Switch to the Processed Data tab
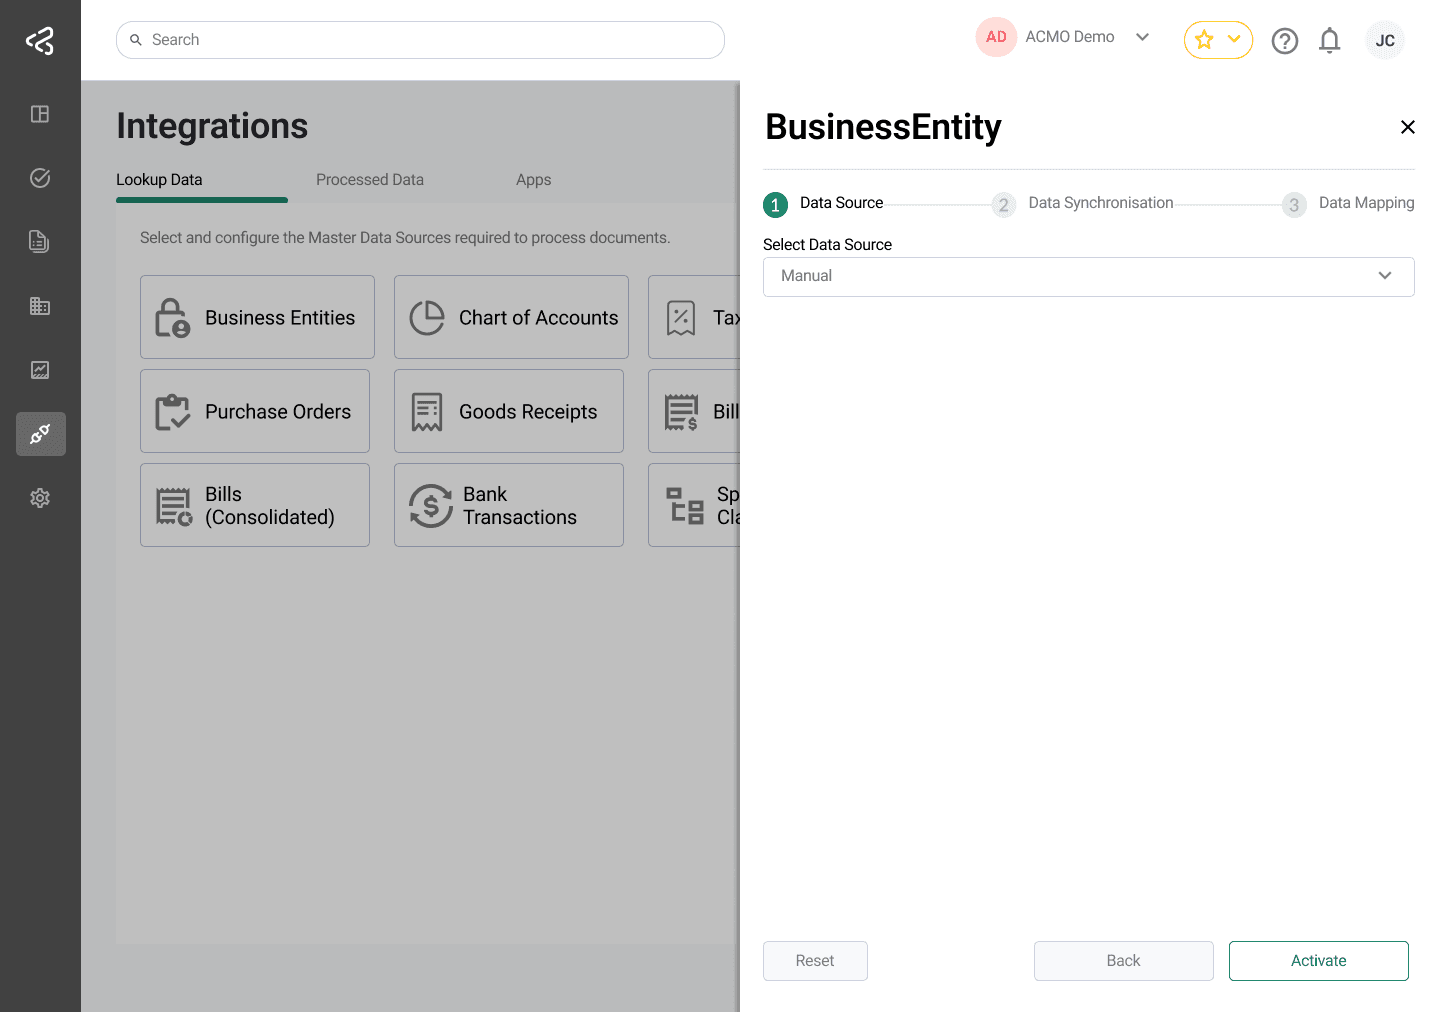Viewport: 1440px width, 1012px height. coord(370,180)
